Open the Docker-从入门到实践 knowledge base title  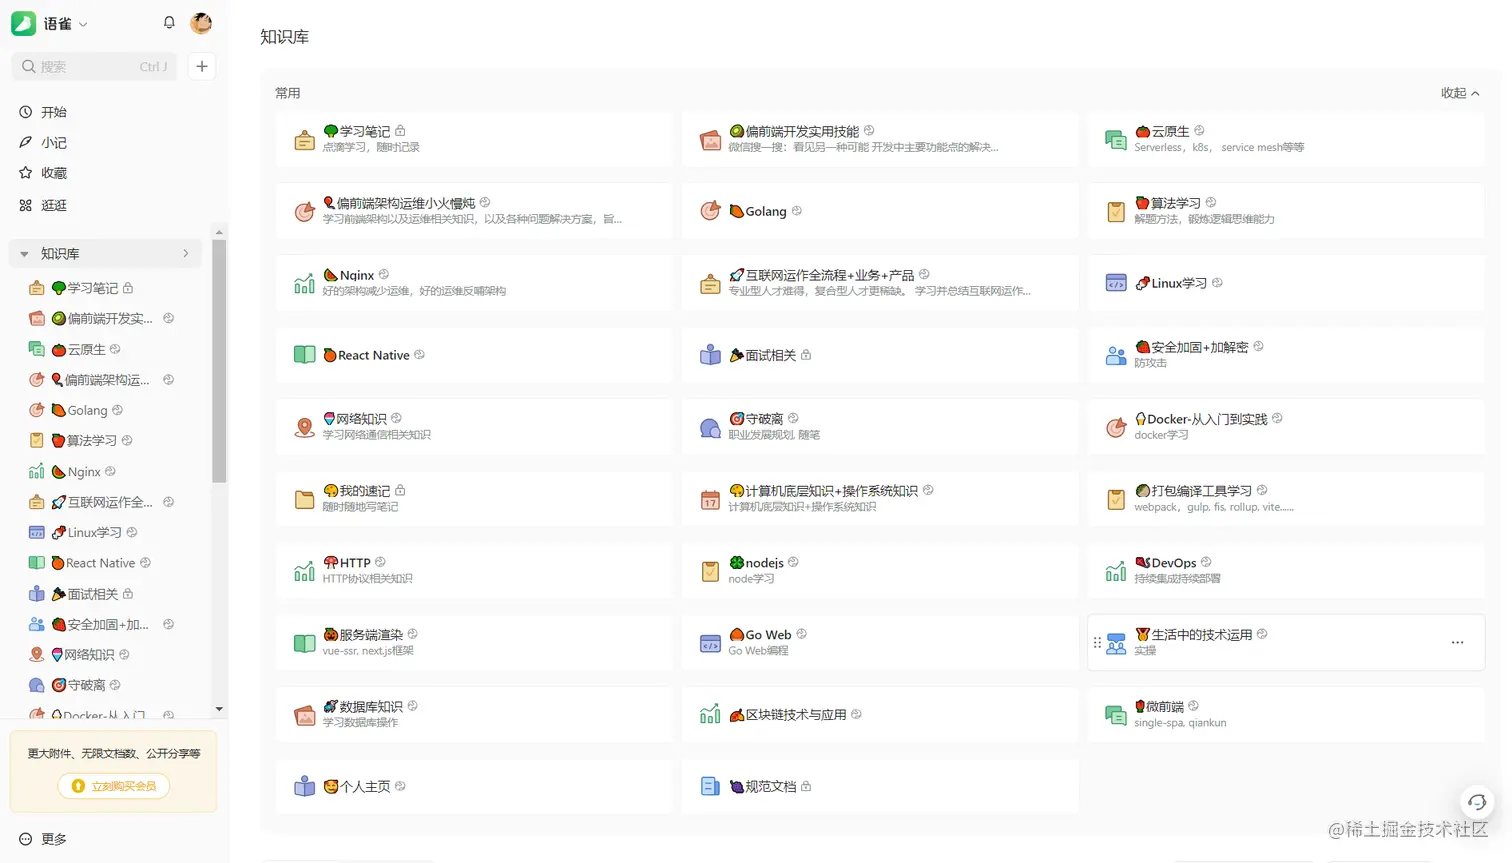point(1201,419)
